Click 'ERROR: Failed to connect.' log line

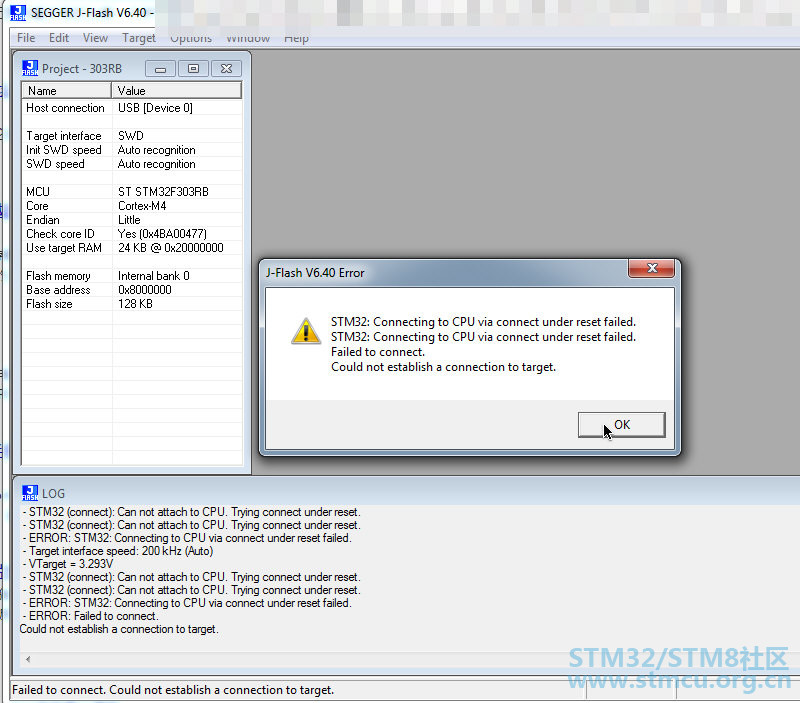pos(91,616)
